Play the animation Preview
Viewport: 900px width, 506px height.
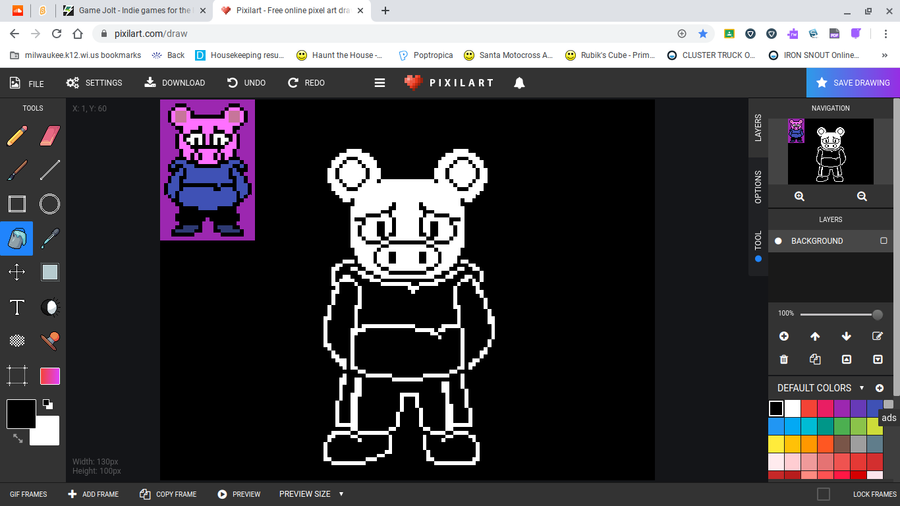(239, 494)
